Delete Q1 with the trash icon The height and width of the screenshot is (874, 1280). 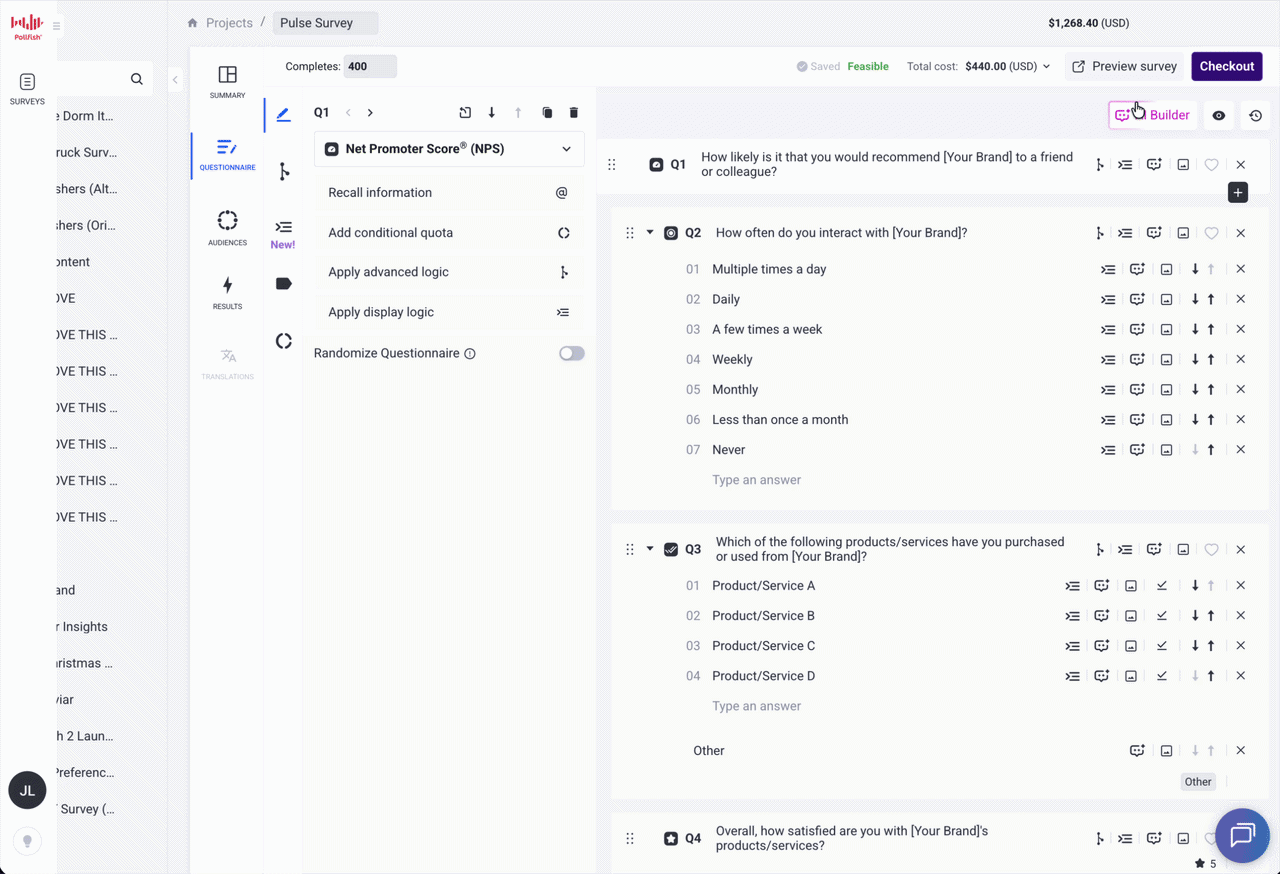pos(574,113)
